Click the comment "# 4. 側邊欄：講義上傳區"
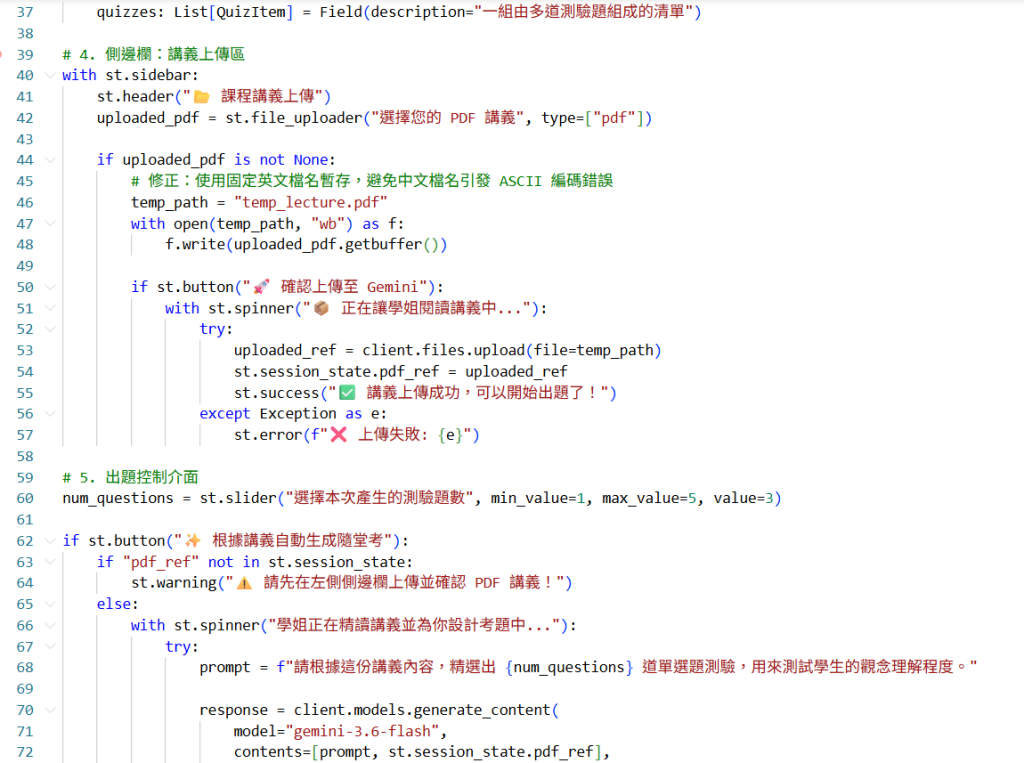Image resolution: width=1024 pixels, height=763 pixels. click(153, 54)
